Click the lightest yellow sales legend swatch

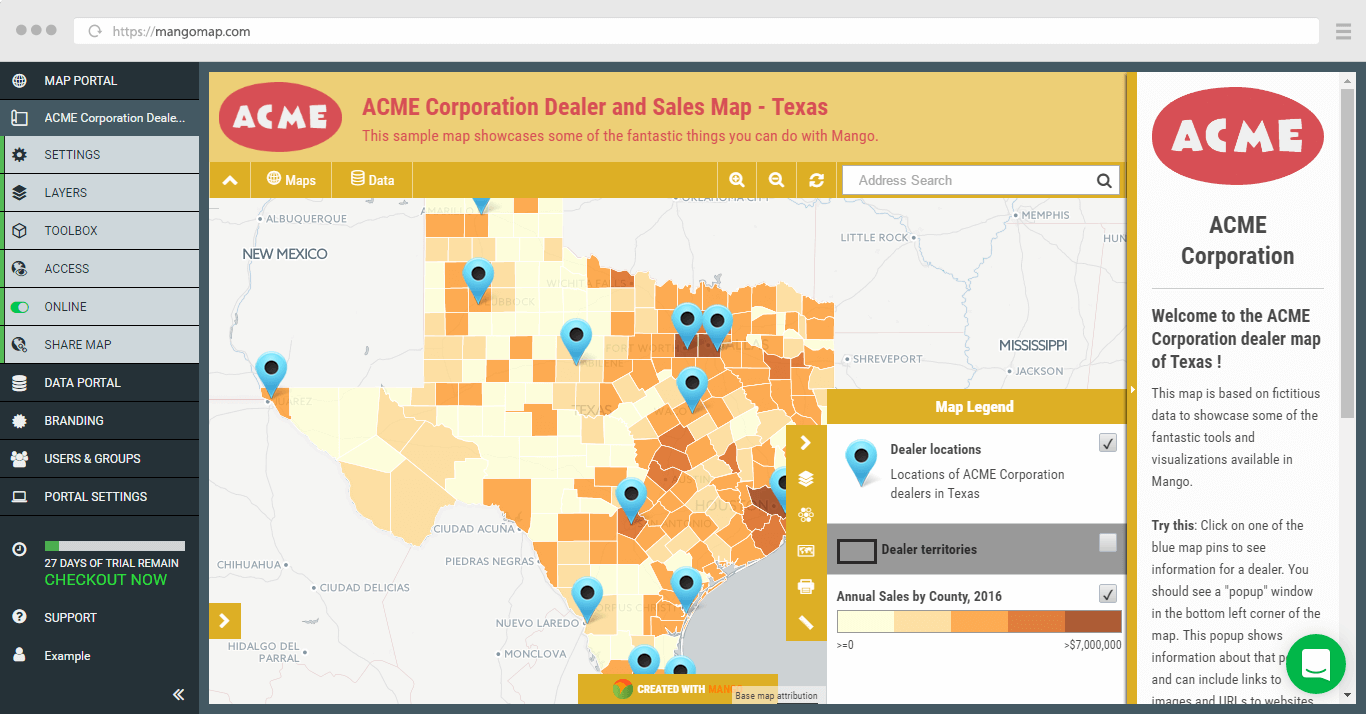coord(865,621)
